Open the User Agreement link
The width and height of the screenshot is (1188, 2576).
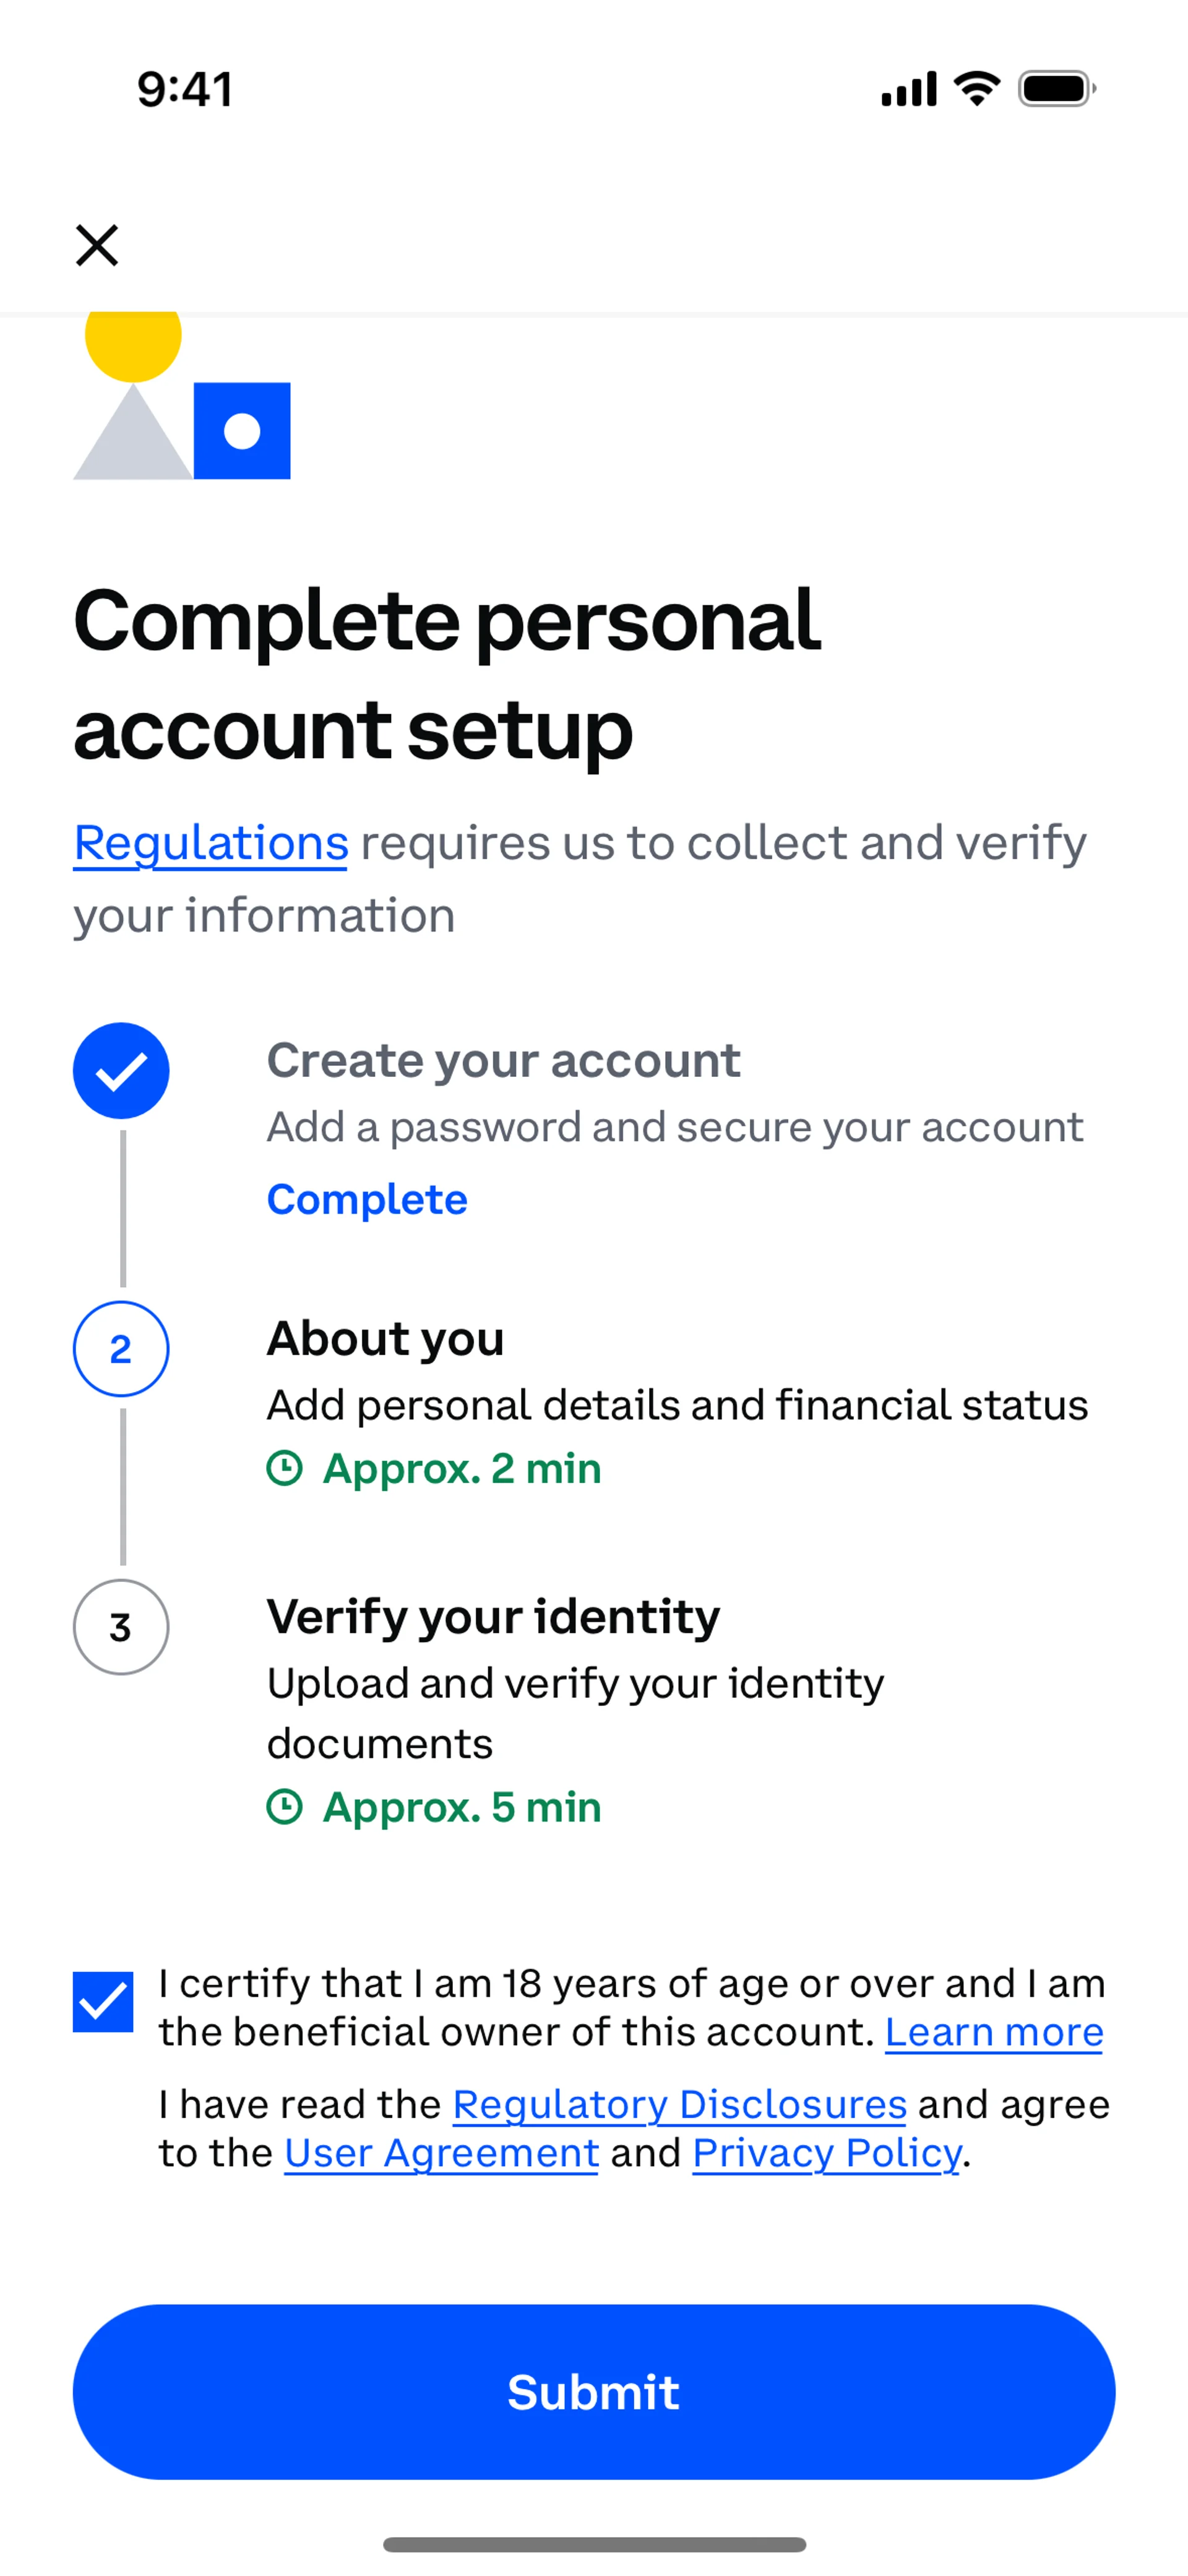[441, 2152]
